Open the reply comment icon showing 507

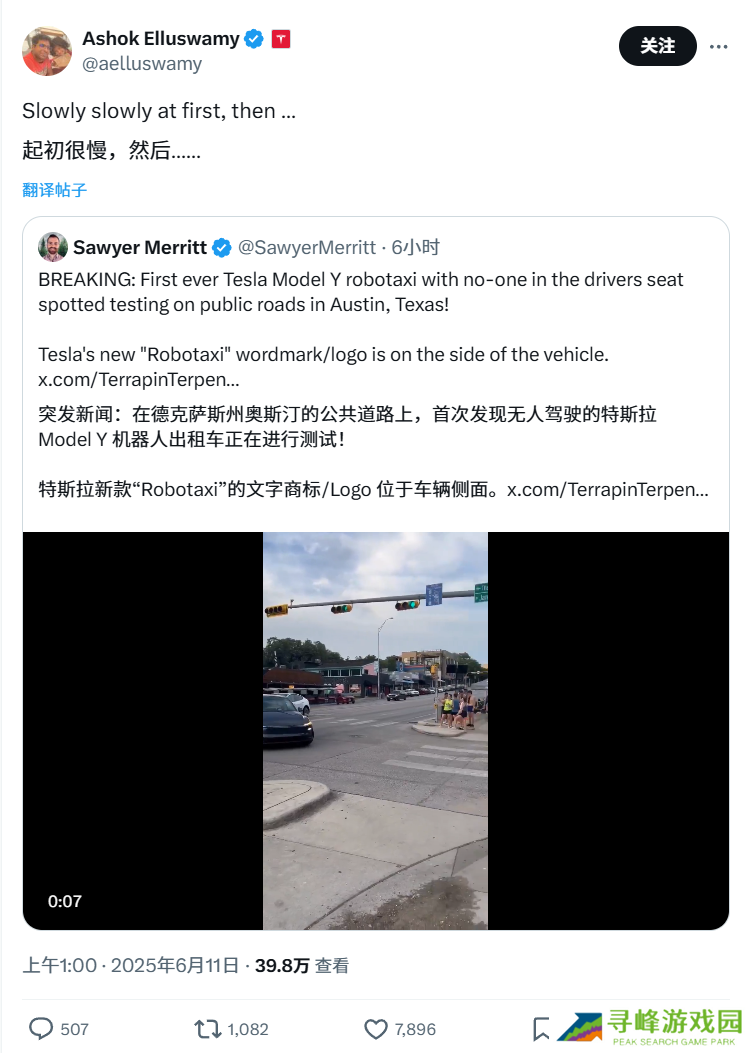tap(41, 1029)
